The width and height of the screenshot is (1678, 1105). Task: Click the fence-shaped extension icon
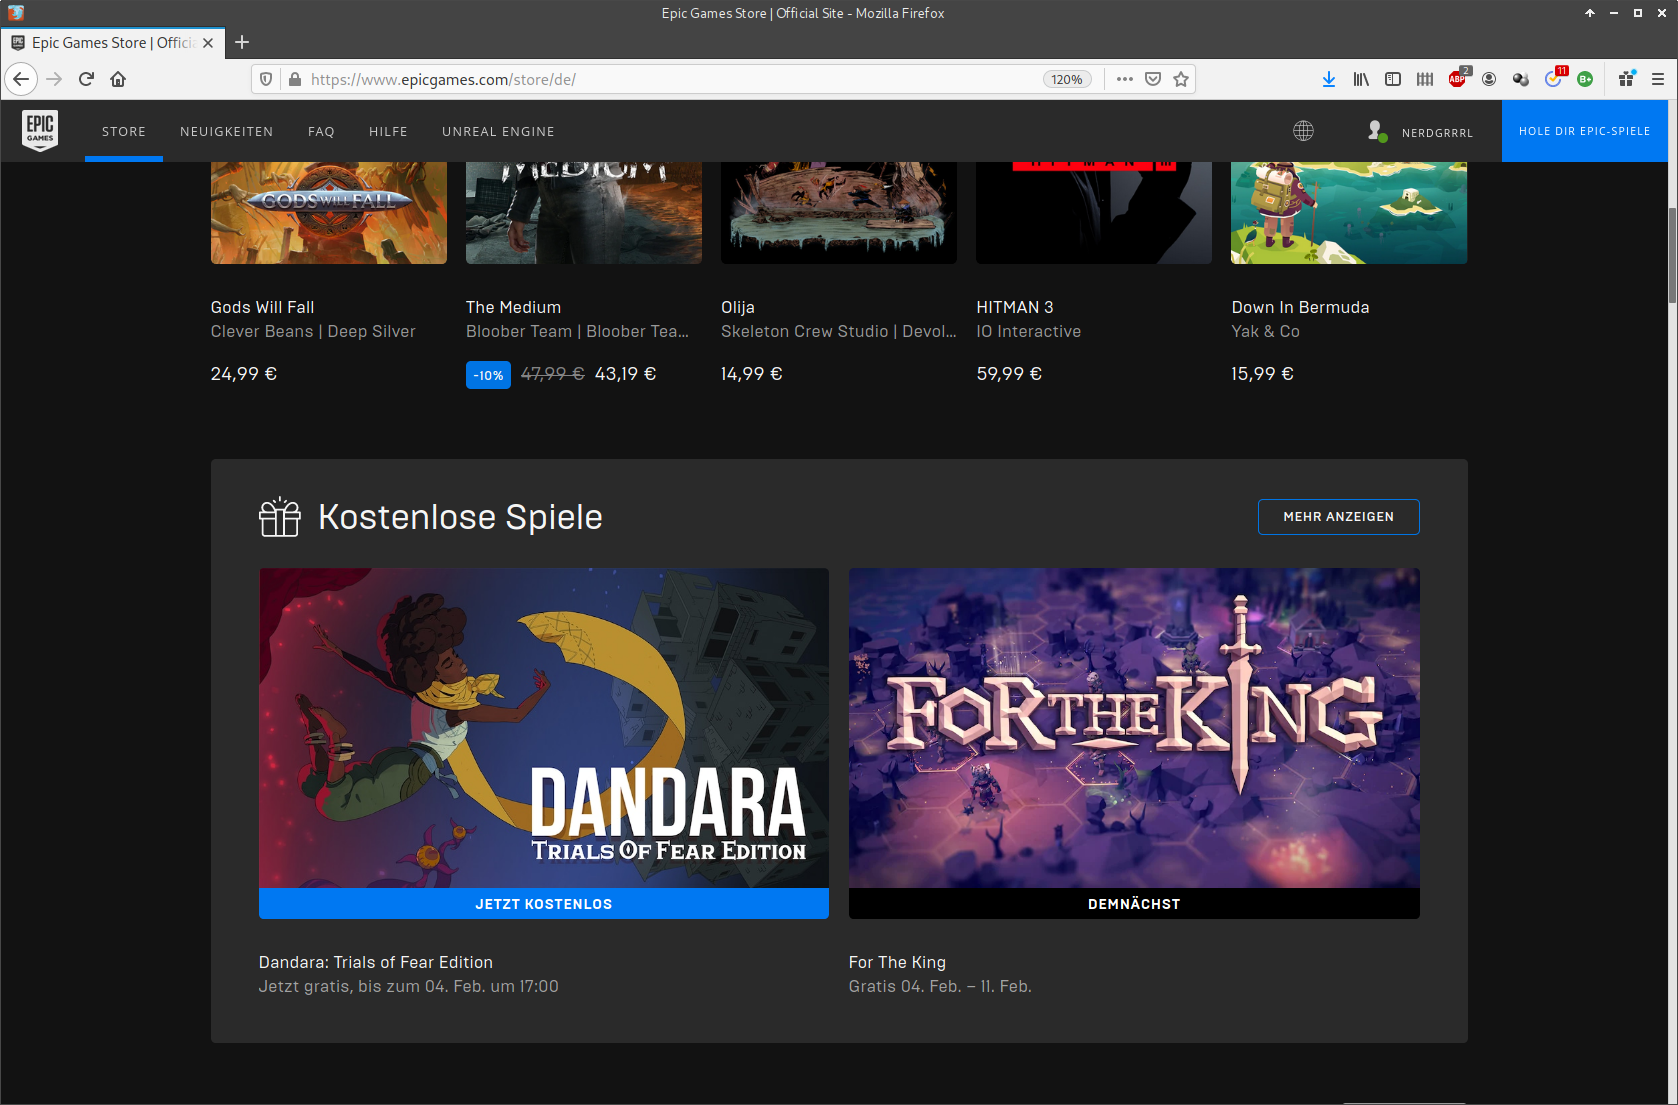1425,79
